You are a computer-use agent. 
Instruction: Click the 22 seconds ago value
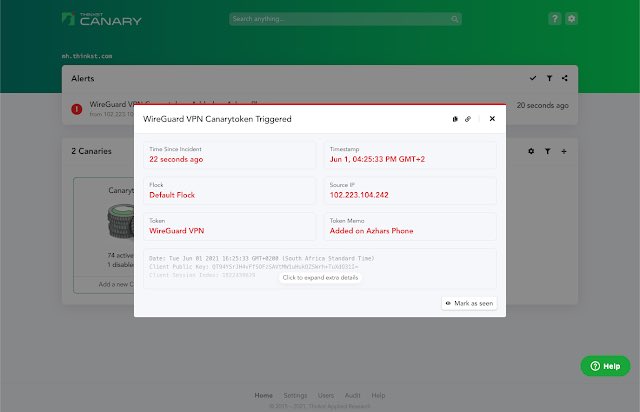(x=176, y=159)
